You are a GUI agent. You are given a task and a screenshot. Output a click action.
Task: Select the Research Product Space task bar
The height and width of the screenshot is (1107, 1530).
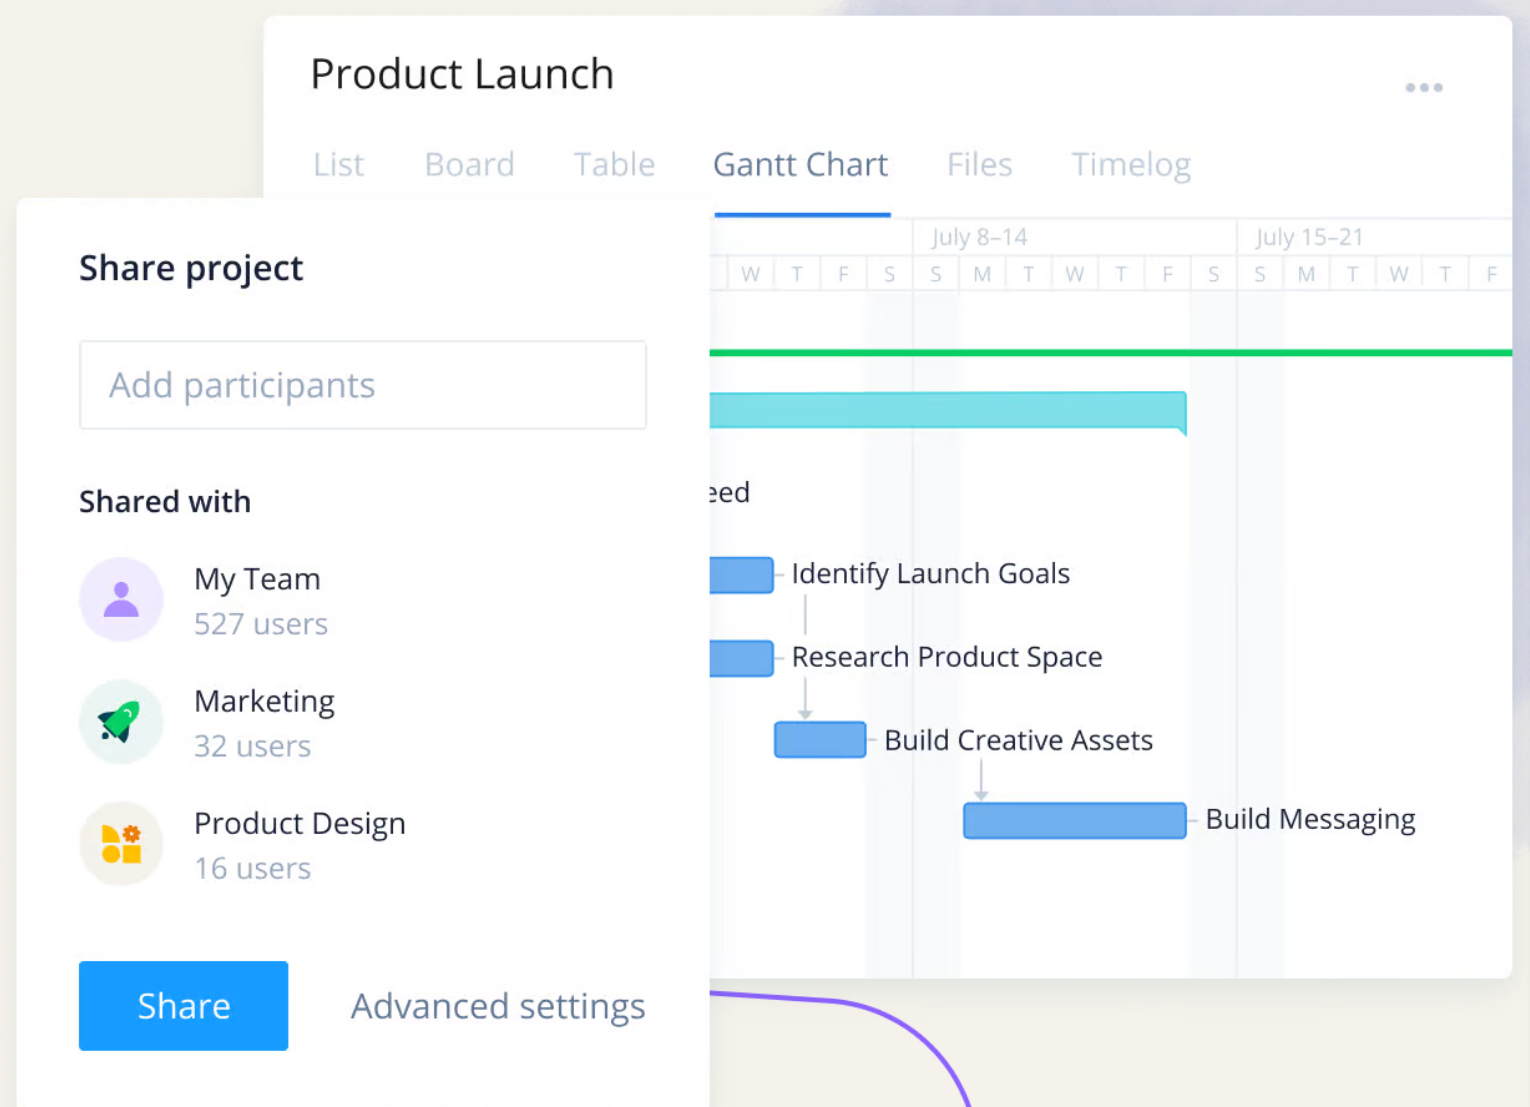(741, 658)
